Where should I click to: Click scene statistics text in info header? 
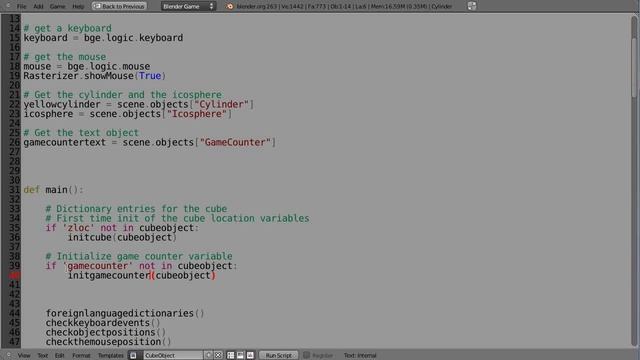pos(344,7)
